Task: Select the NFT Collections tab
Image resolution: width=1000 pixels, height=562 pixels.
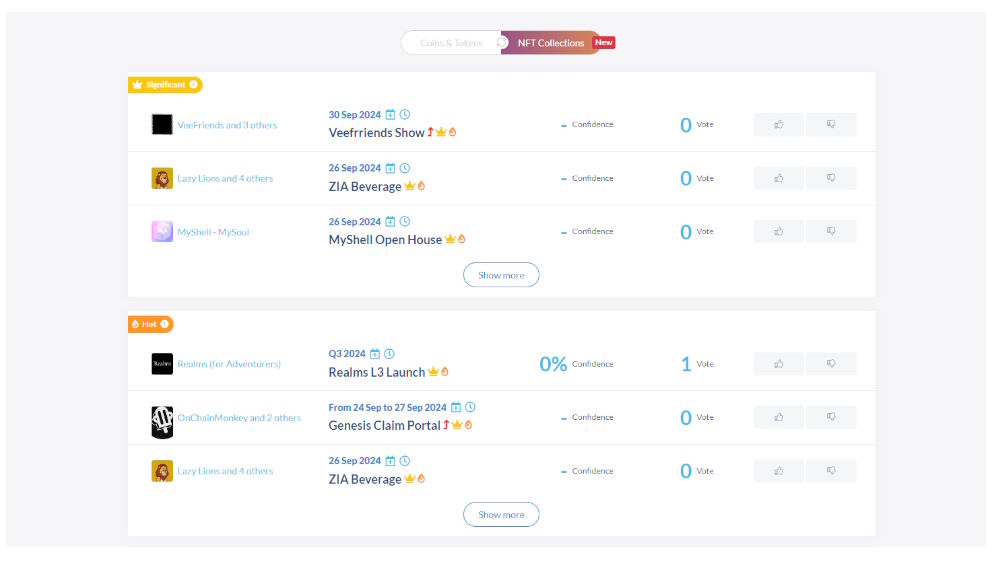Action: [550, 43]
